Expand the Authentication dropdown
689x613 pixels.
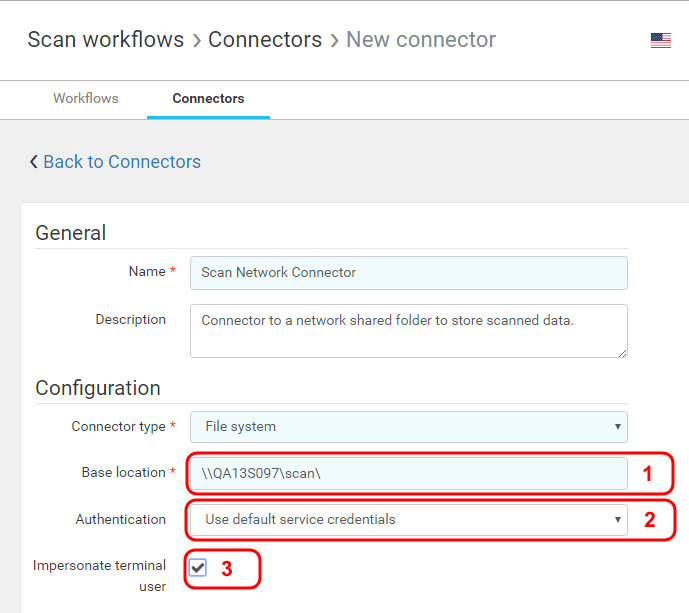point(408,519)
